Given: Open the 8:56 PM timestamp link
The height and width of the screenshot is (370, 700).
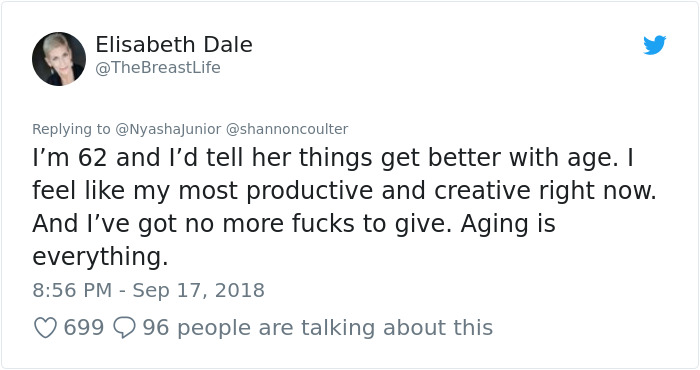Looking at the screenshot, I should click(x=72, y=290).
